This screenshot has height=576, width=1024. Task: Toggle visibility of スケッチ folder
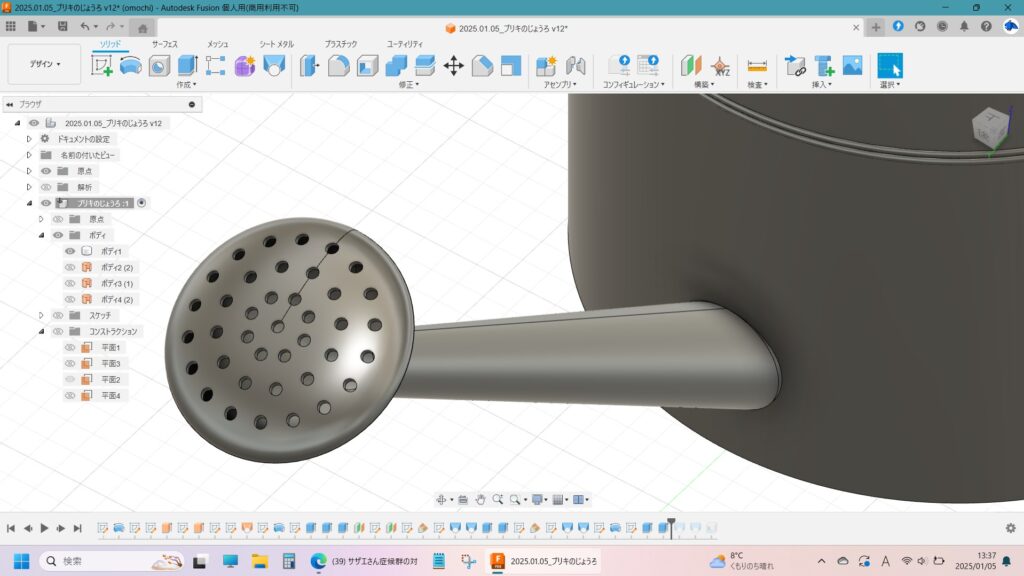(x=58, y=315)
